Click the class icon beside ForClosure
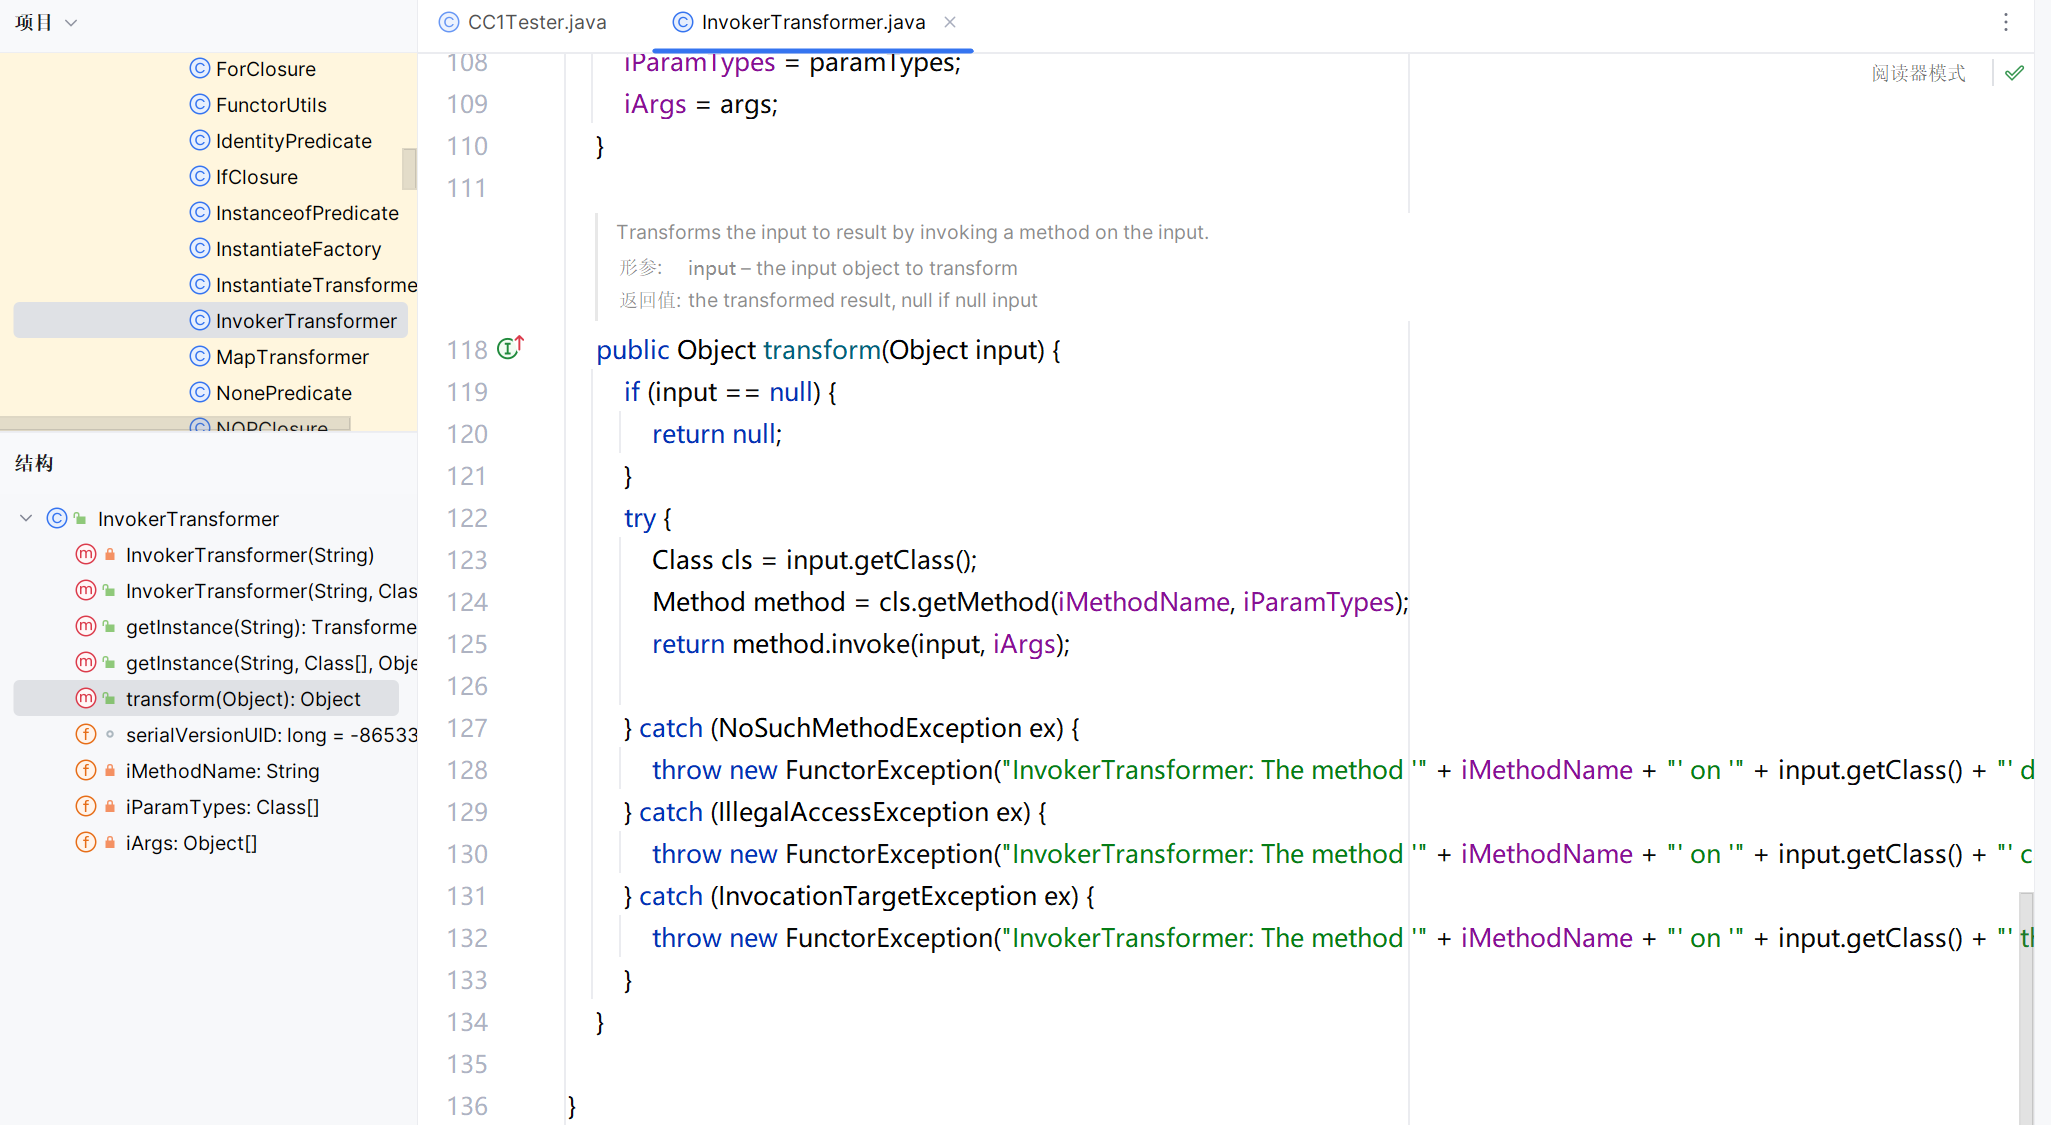2051x1125 pixels. coord(200,68)
